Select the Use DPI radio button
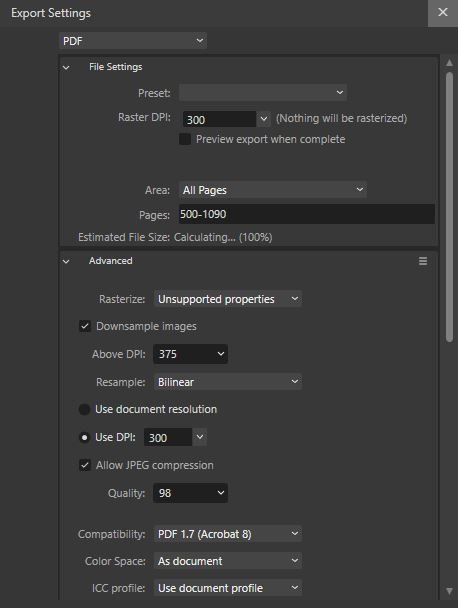This screenshot has width=458, height=608. (84, 437)
